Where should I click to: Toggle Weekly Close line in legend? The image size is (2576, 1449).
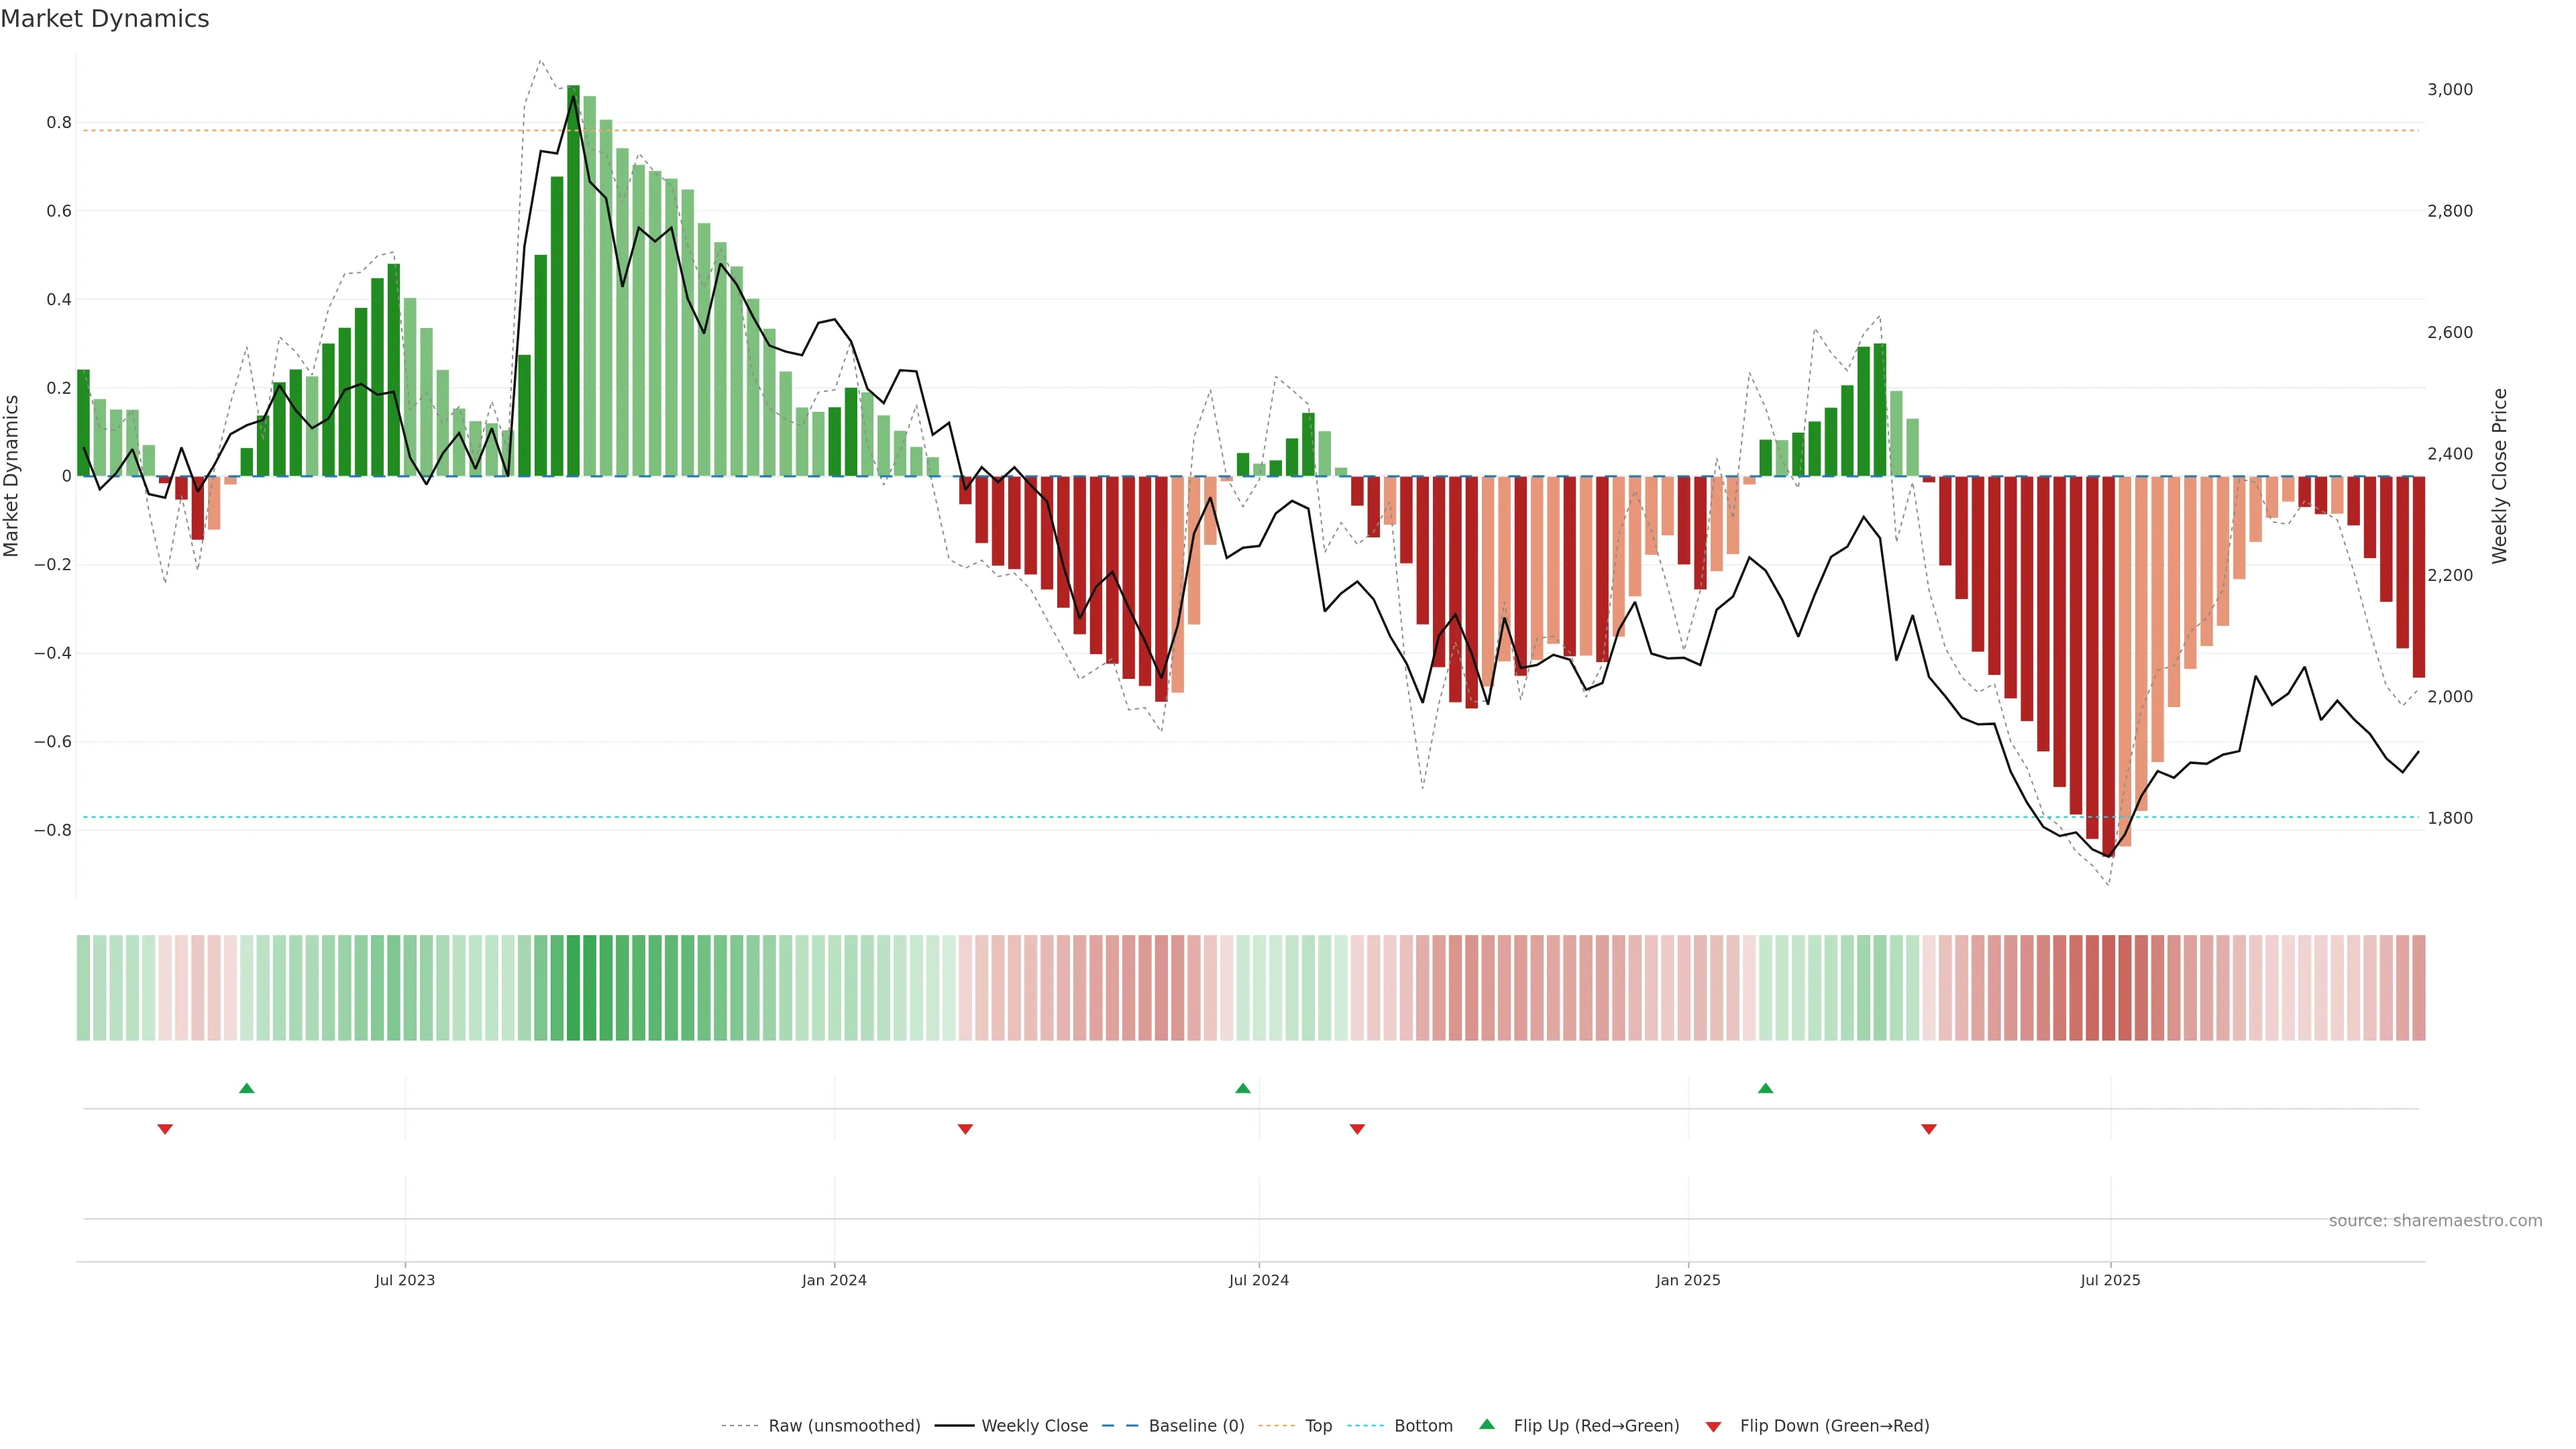pyautogui.click(x=1034, y=1426)
